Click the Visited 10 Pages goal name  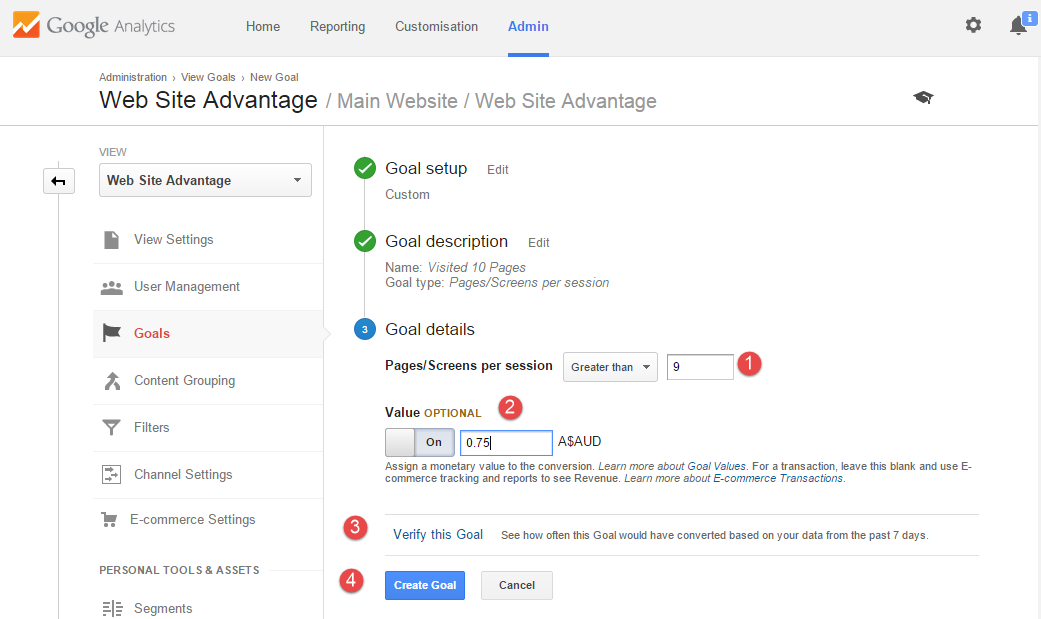pyautogui.click(x=477, y=268)
